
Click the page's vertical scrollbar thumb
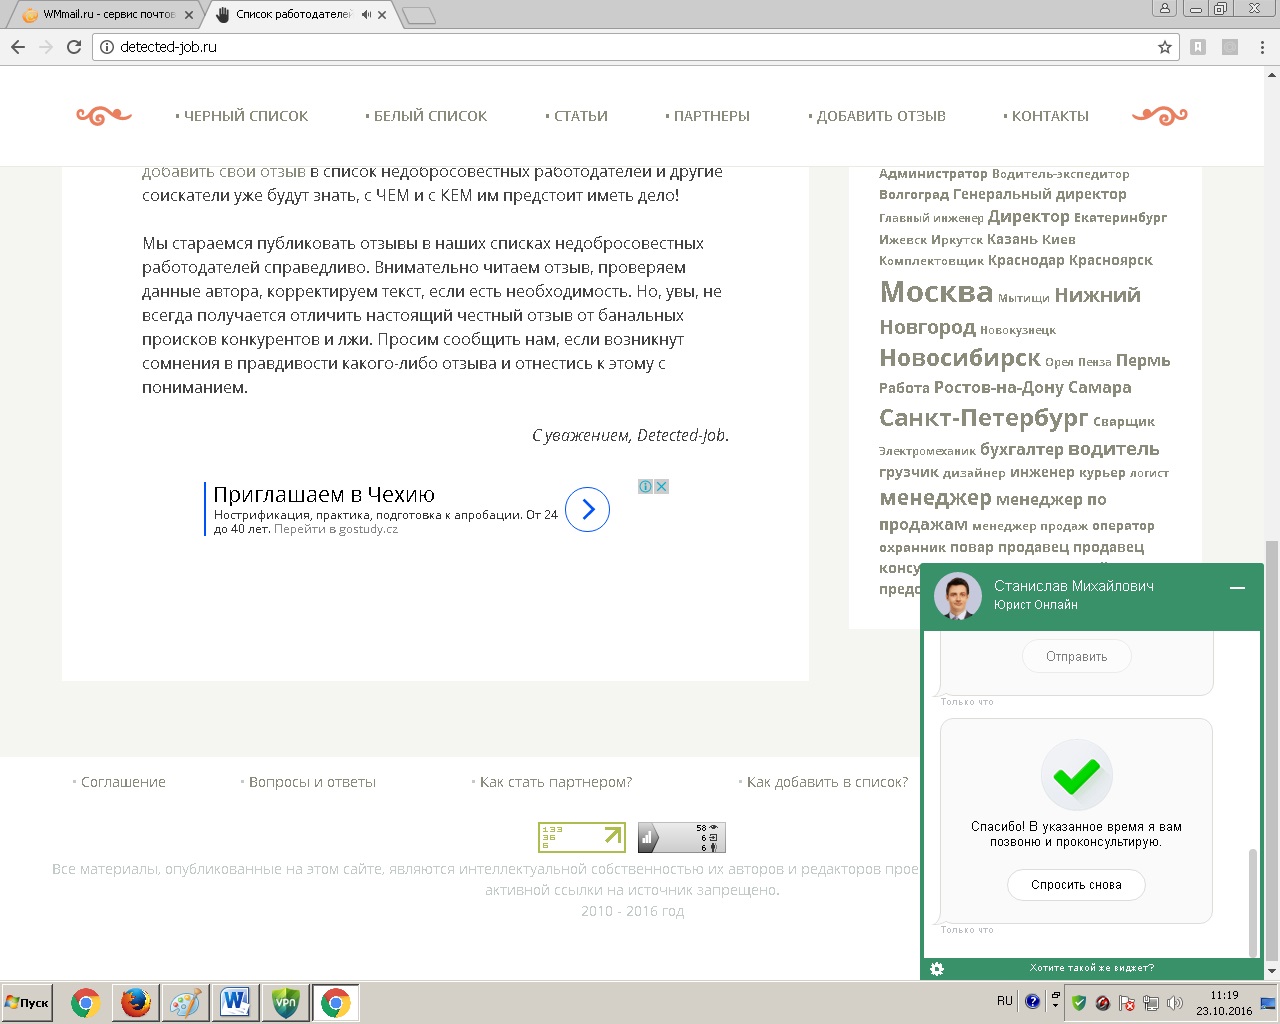[1272, 750]
